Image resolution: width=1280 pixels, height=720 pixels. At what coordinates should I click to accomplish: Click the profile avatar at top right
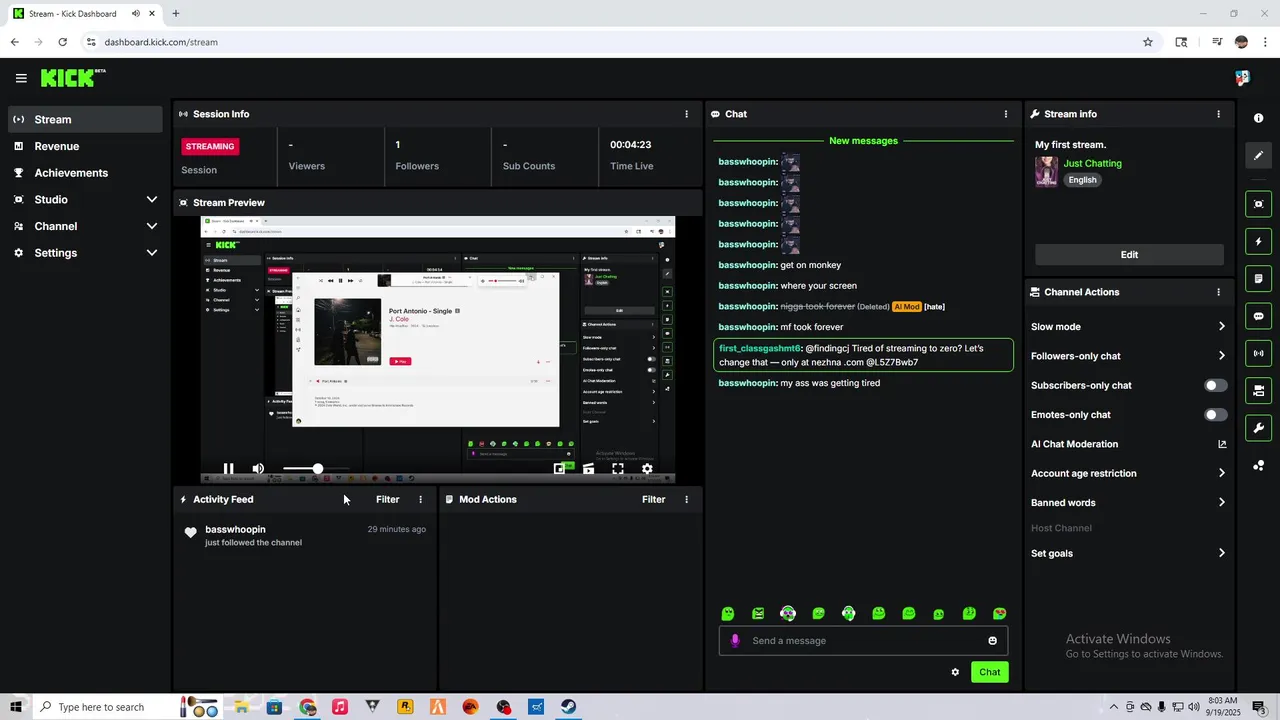point(1242,78)
